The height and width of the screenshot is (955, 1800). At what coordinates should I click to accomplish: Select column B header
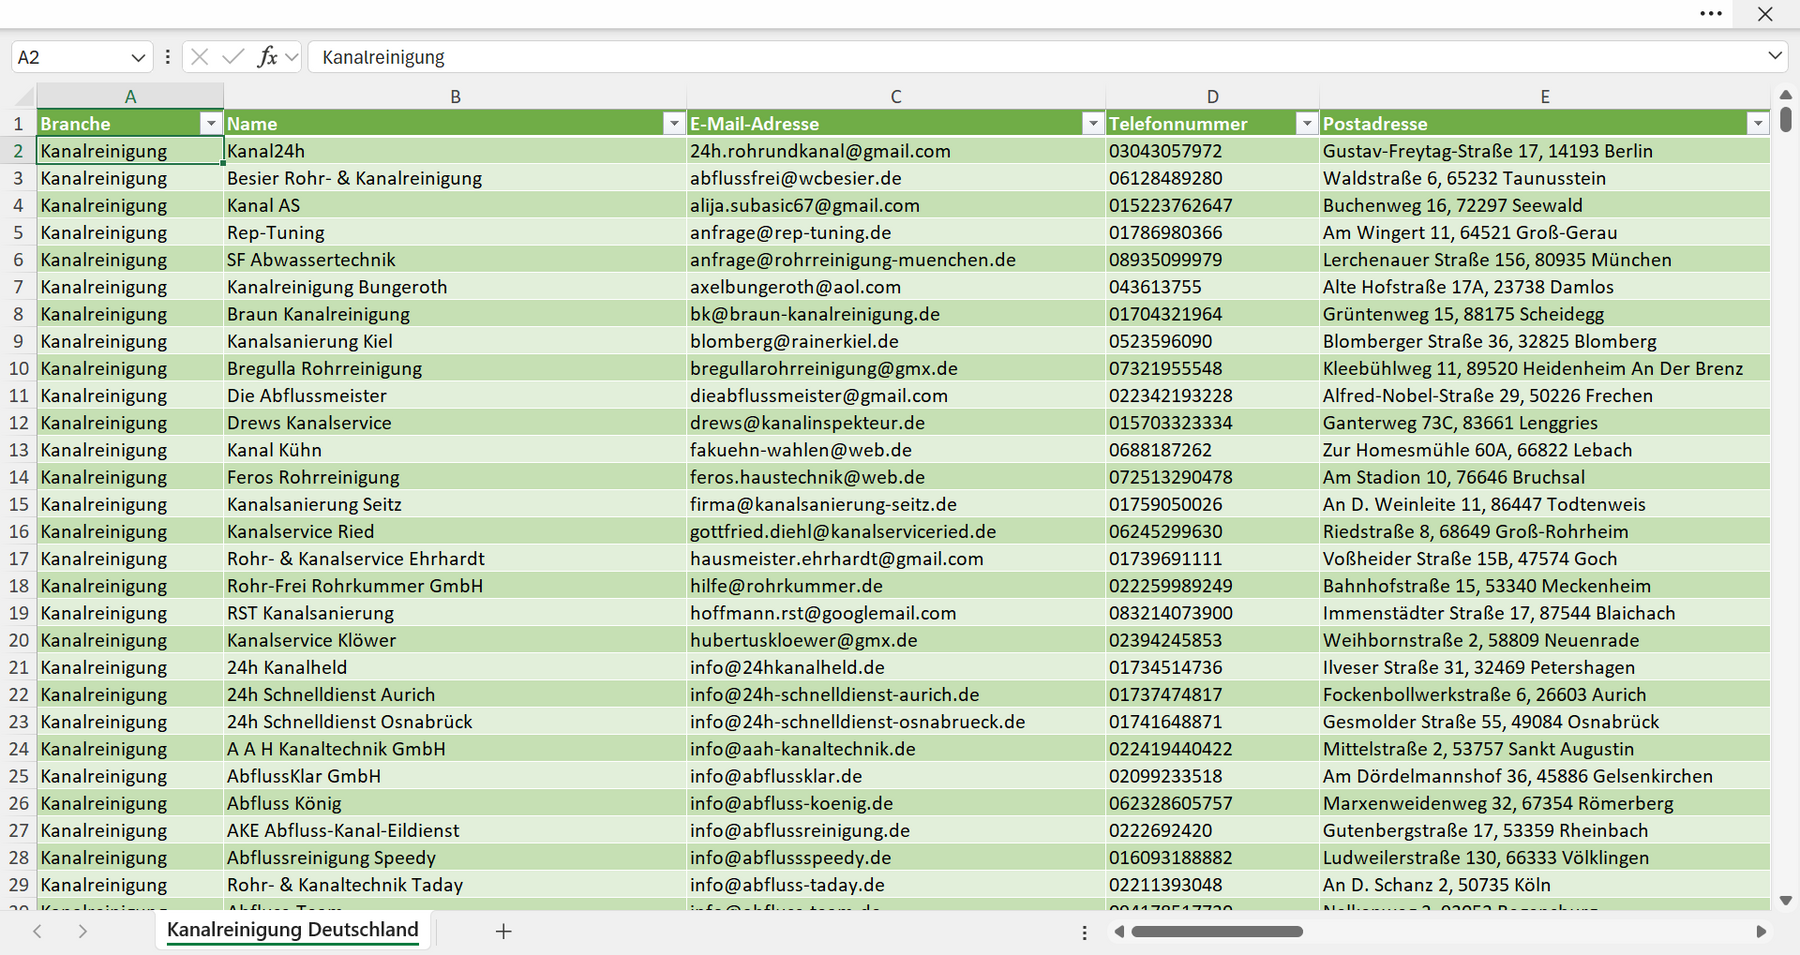point(455,96)
